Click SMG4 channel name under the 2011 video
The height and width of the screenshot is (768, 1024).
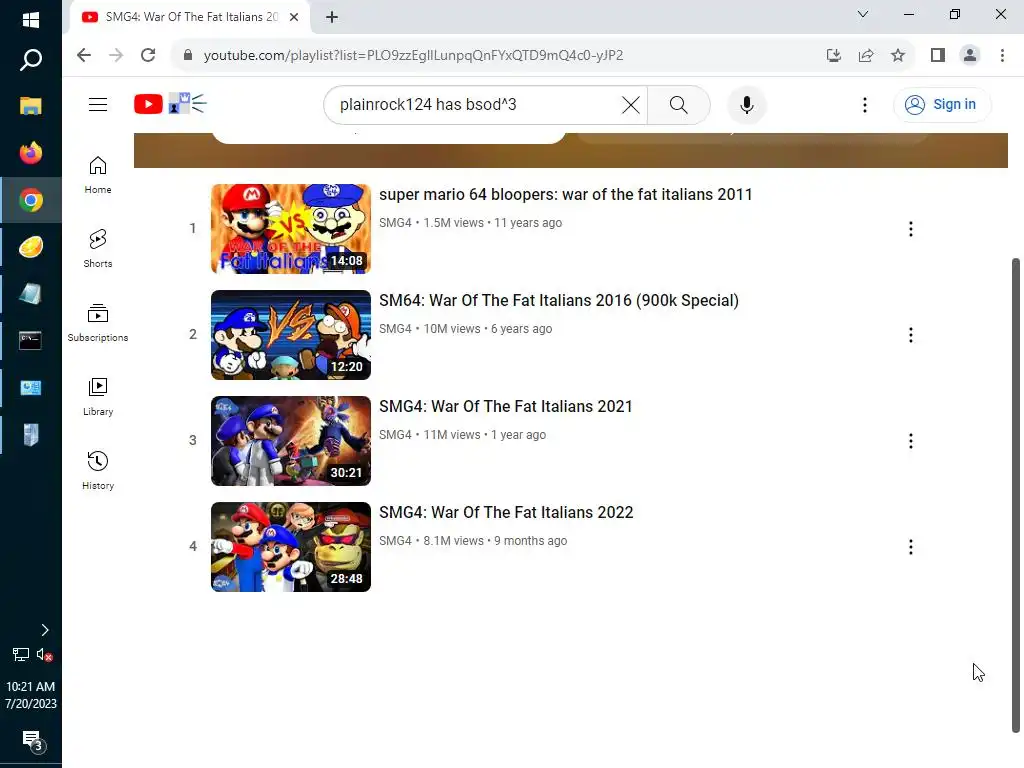[x=395, y=223]
